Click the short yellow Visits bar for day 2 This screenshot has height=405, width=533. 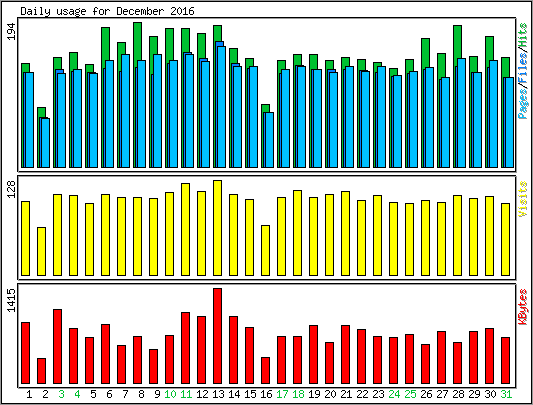[x=41, y=251]
